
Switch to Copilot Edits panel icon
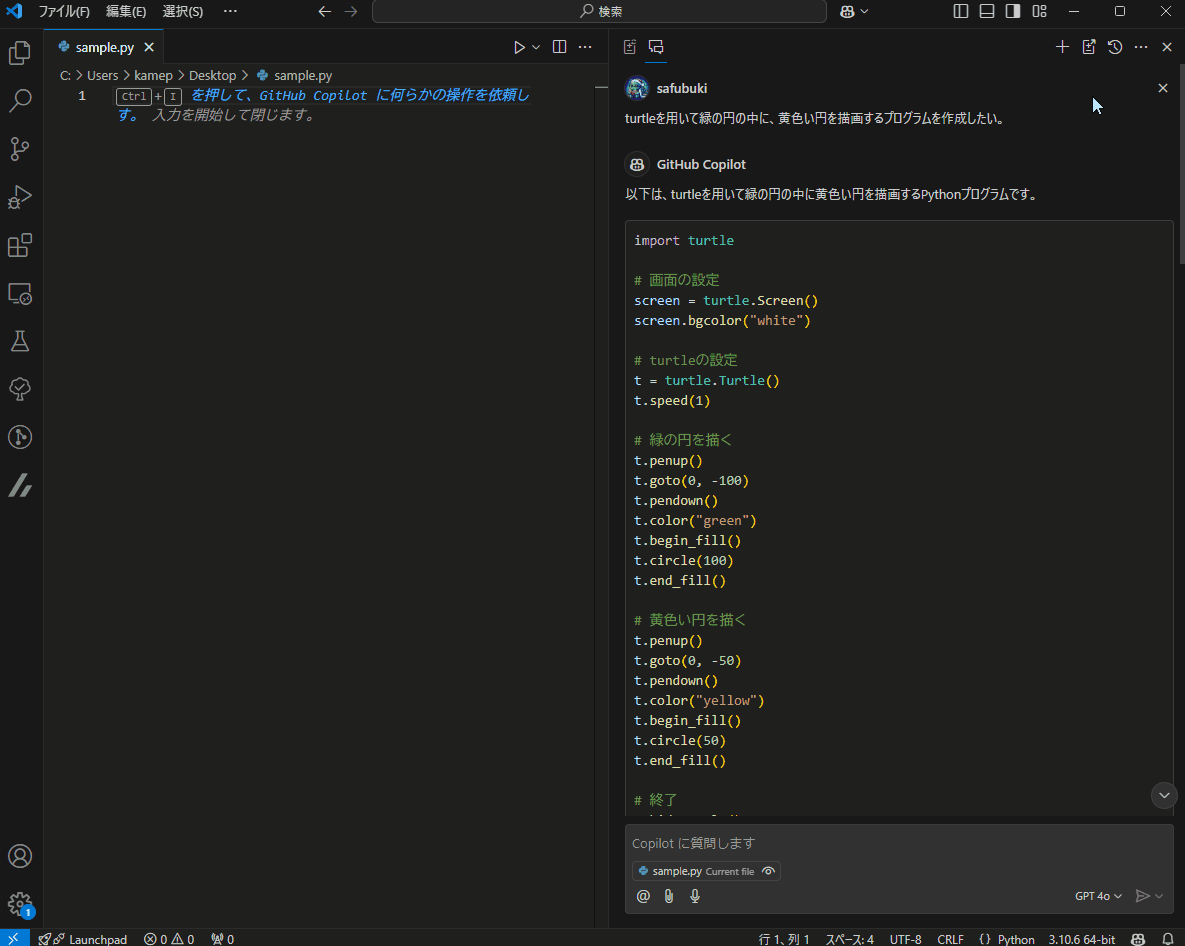click(630, 47)
